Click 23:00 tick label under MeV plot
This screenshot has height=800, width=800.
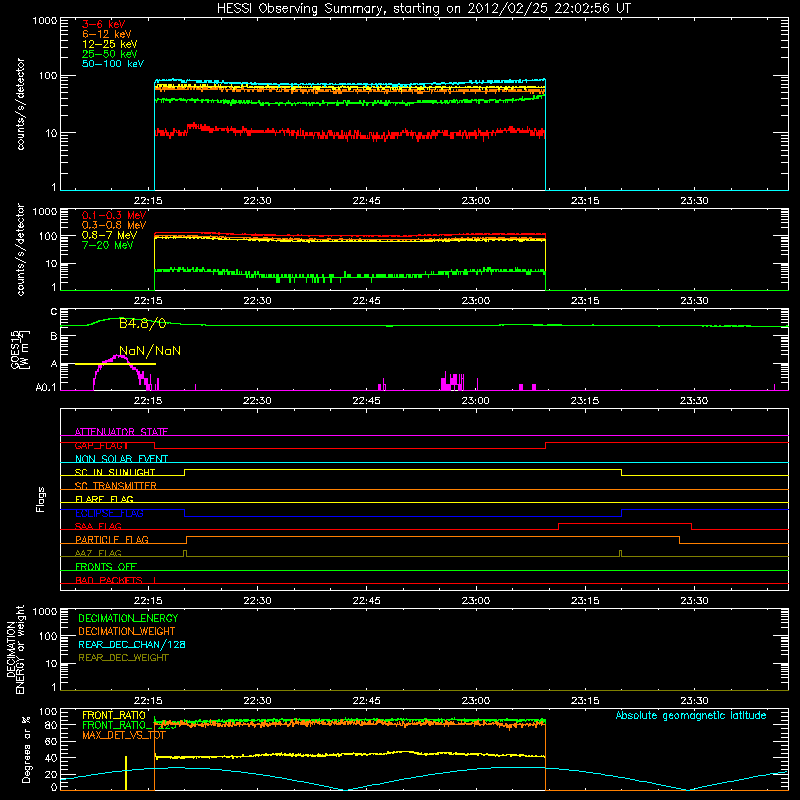point(476,301)
